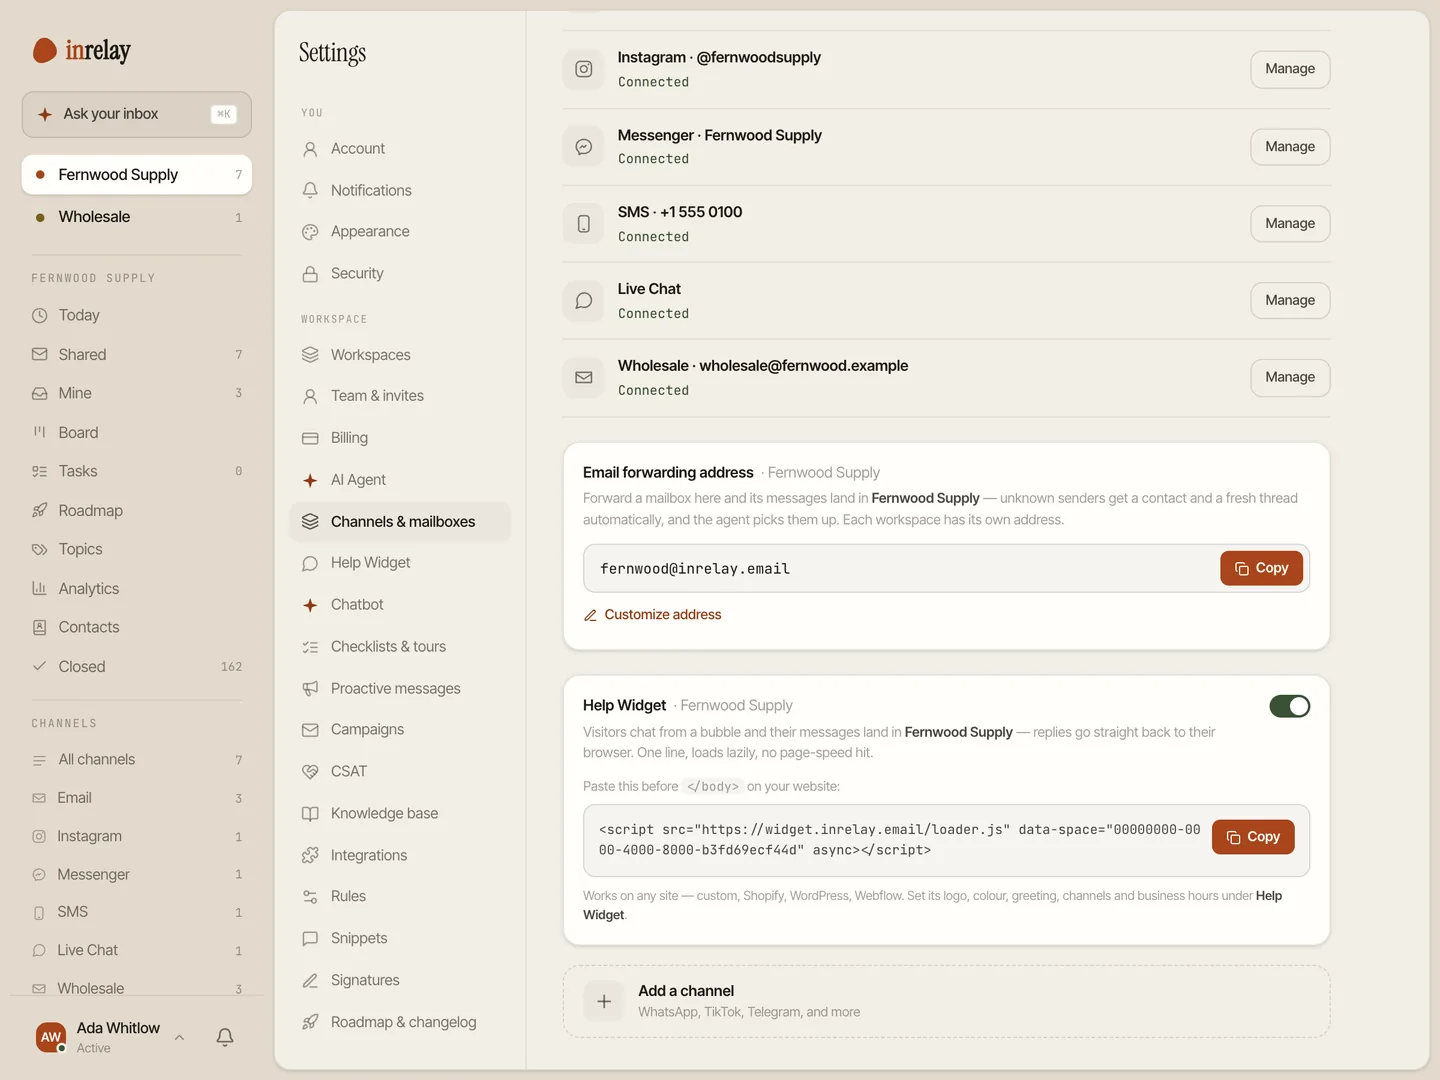Open Rules settings
The image size is (1440, 1080).
400,897
